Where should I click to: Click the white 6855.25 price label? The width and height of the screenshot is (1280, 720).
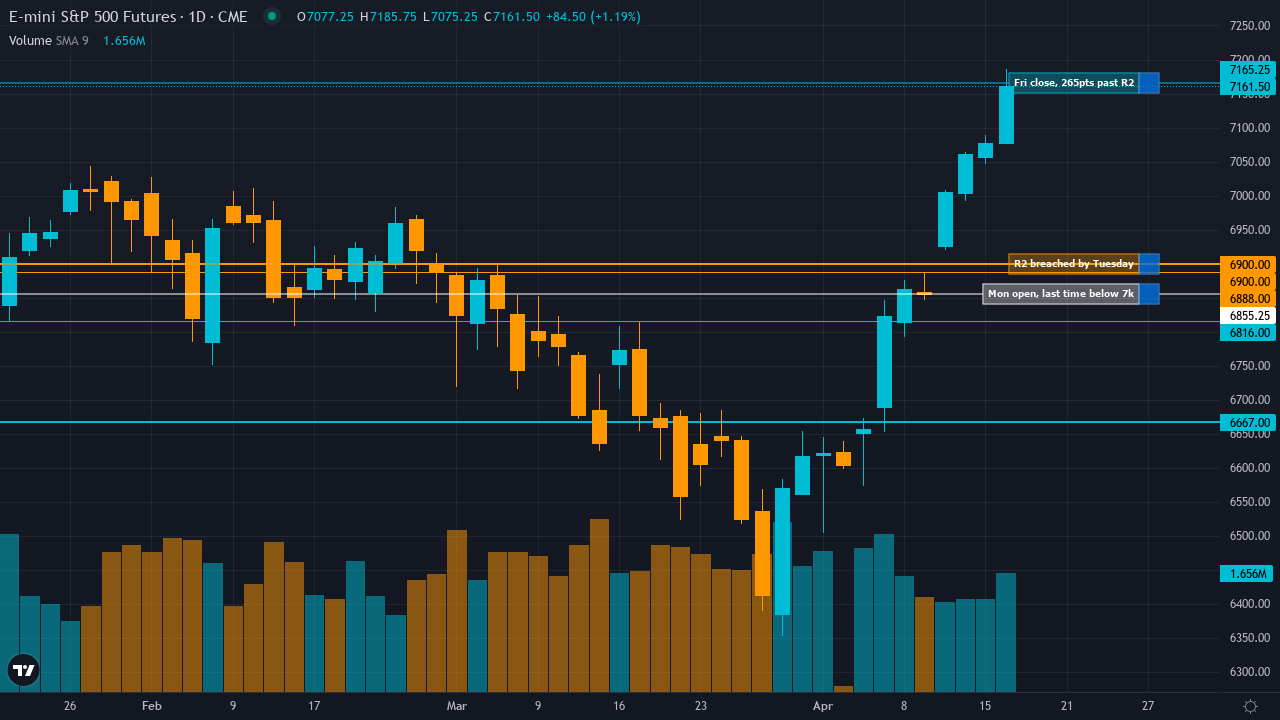click(1248, 315)
